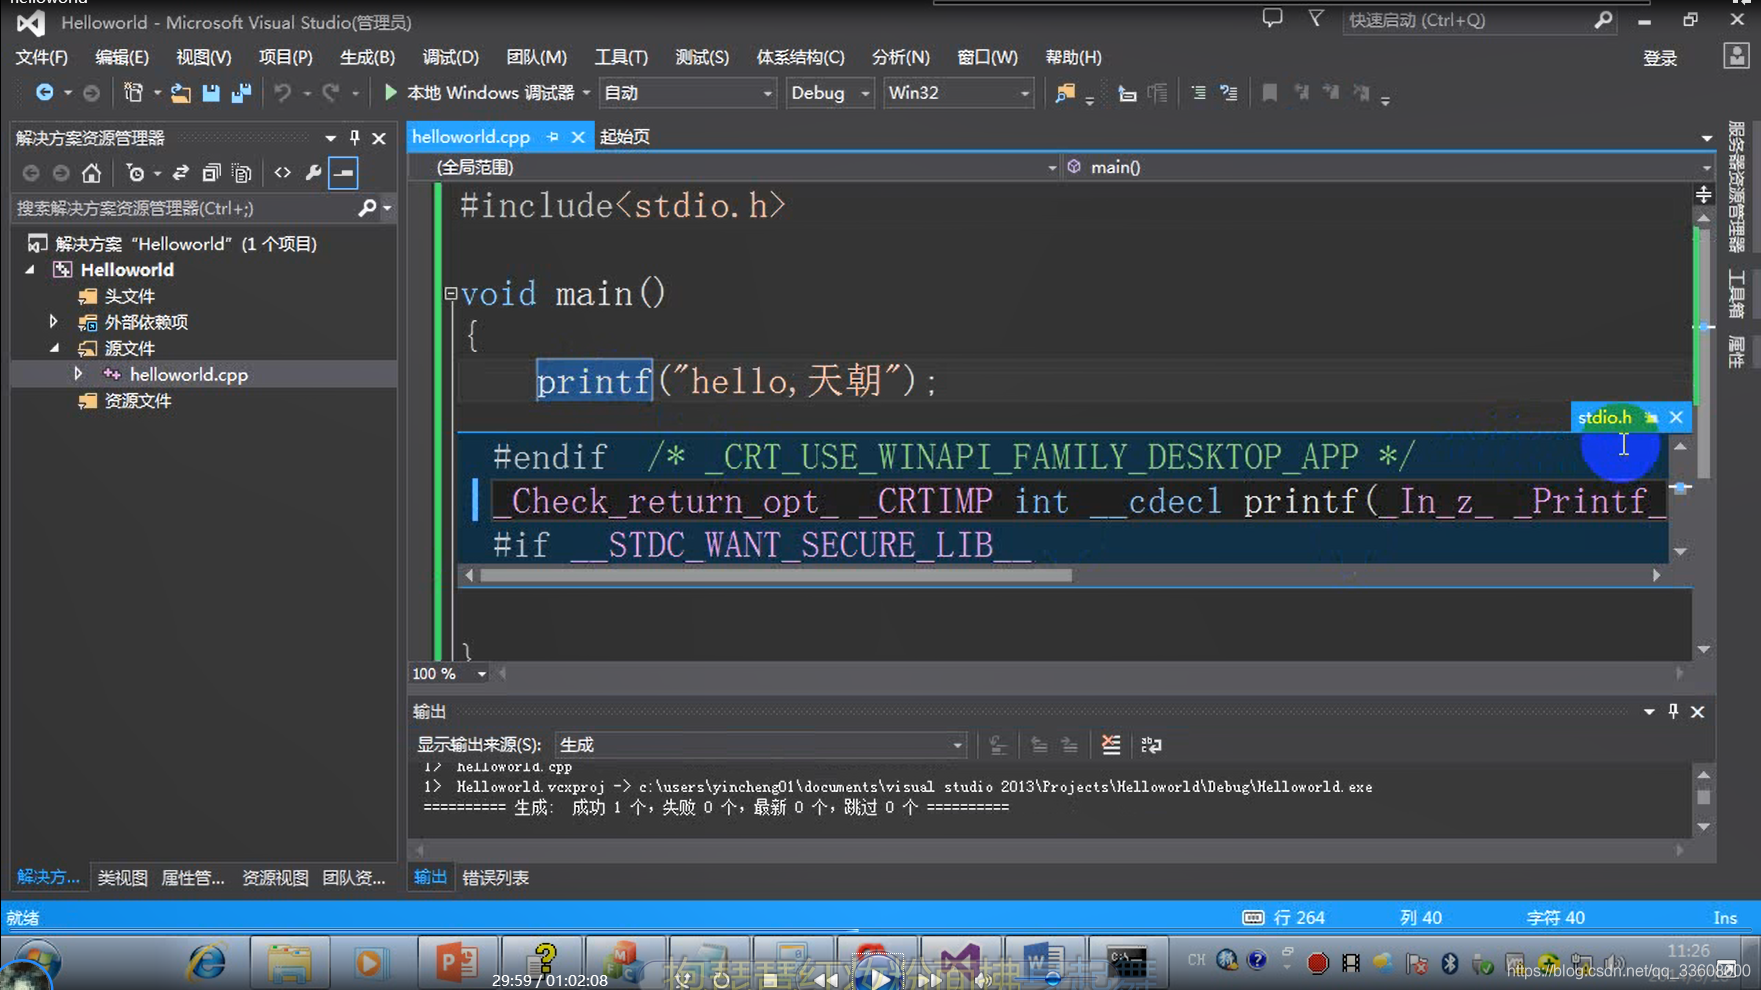Viewport: 1761px width, 990px height.
Task: Click the Properties wrench icon
Action: tap(313, 173)
